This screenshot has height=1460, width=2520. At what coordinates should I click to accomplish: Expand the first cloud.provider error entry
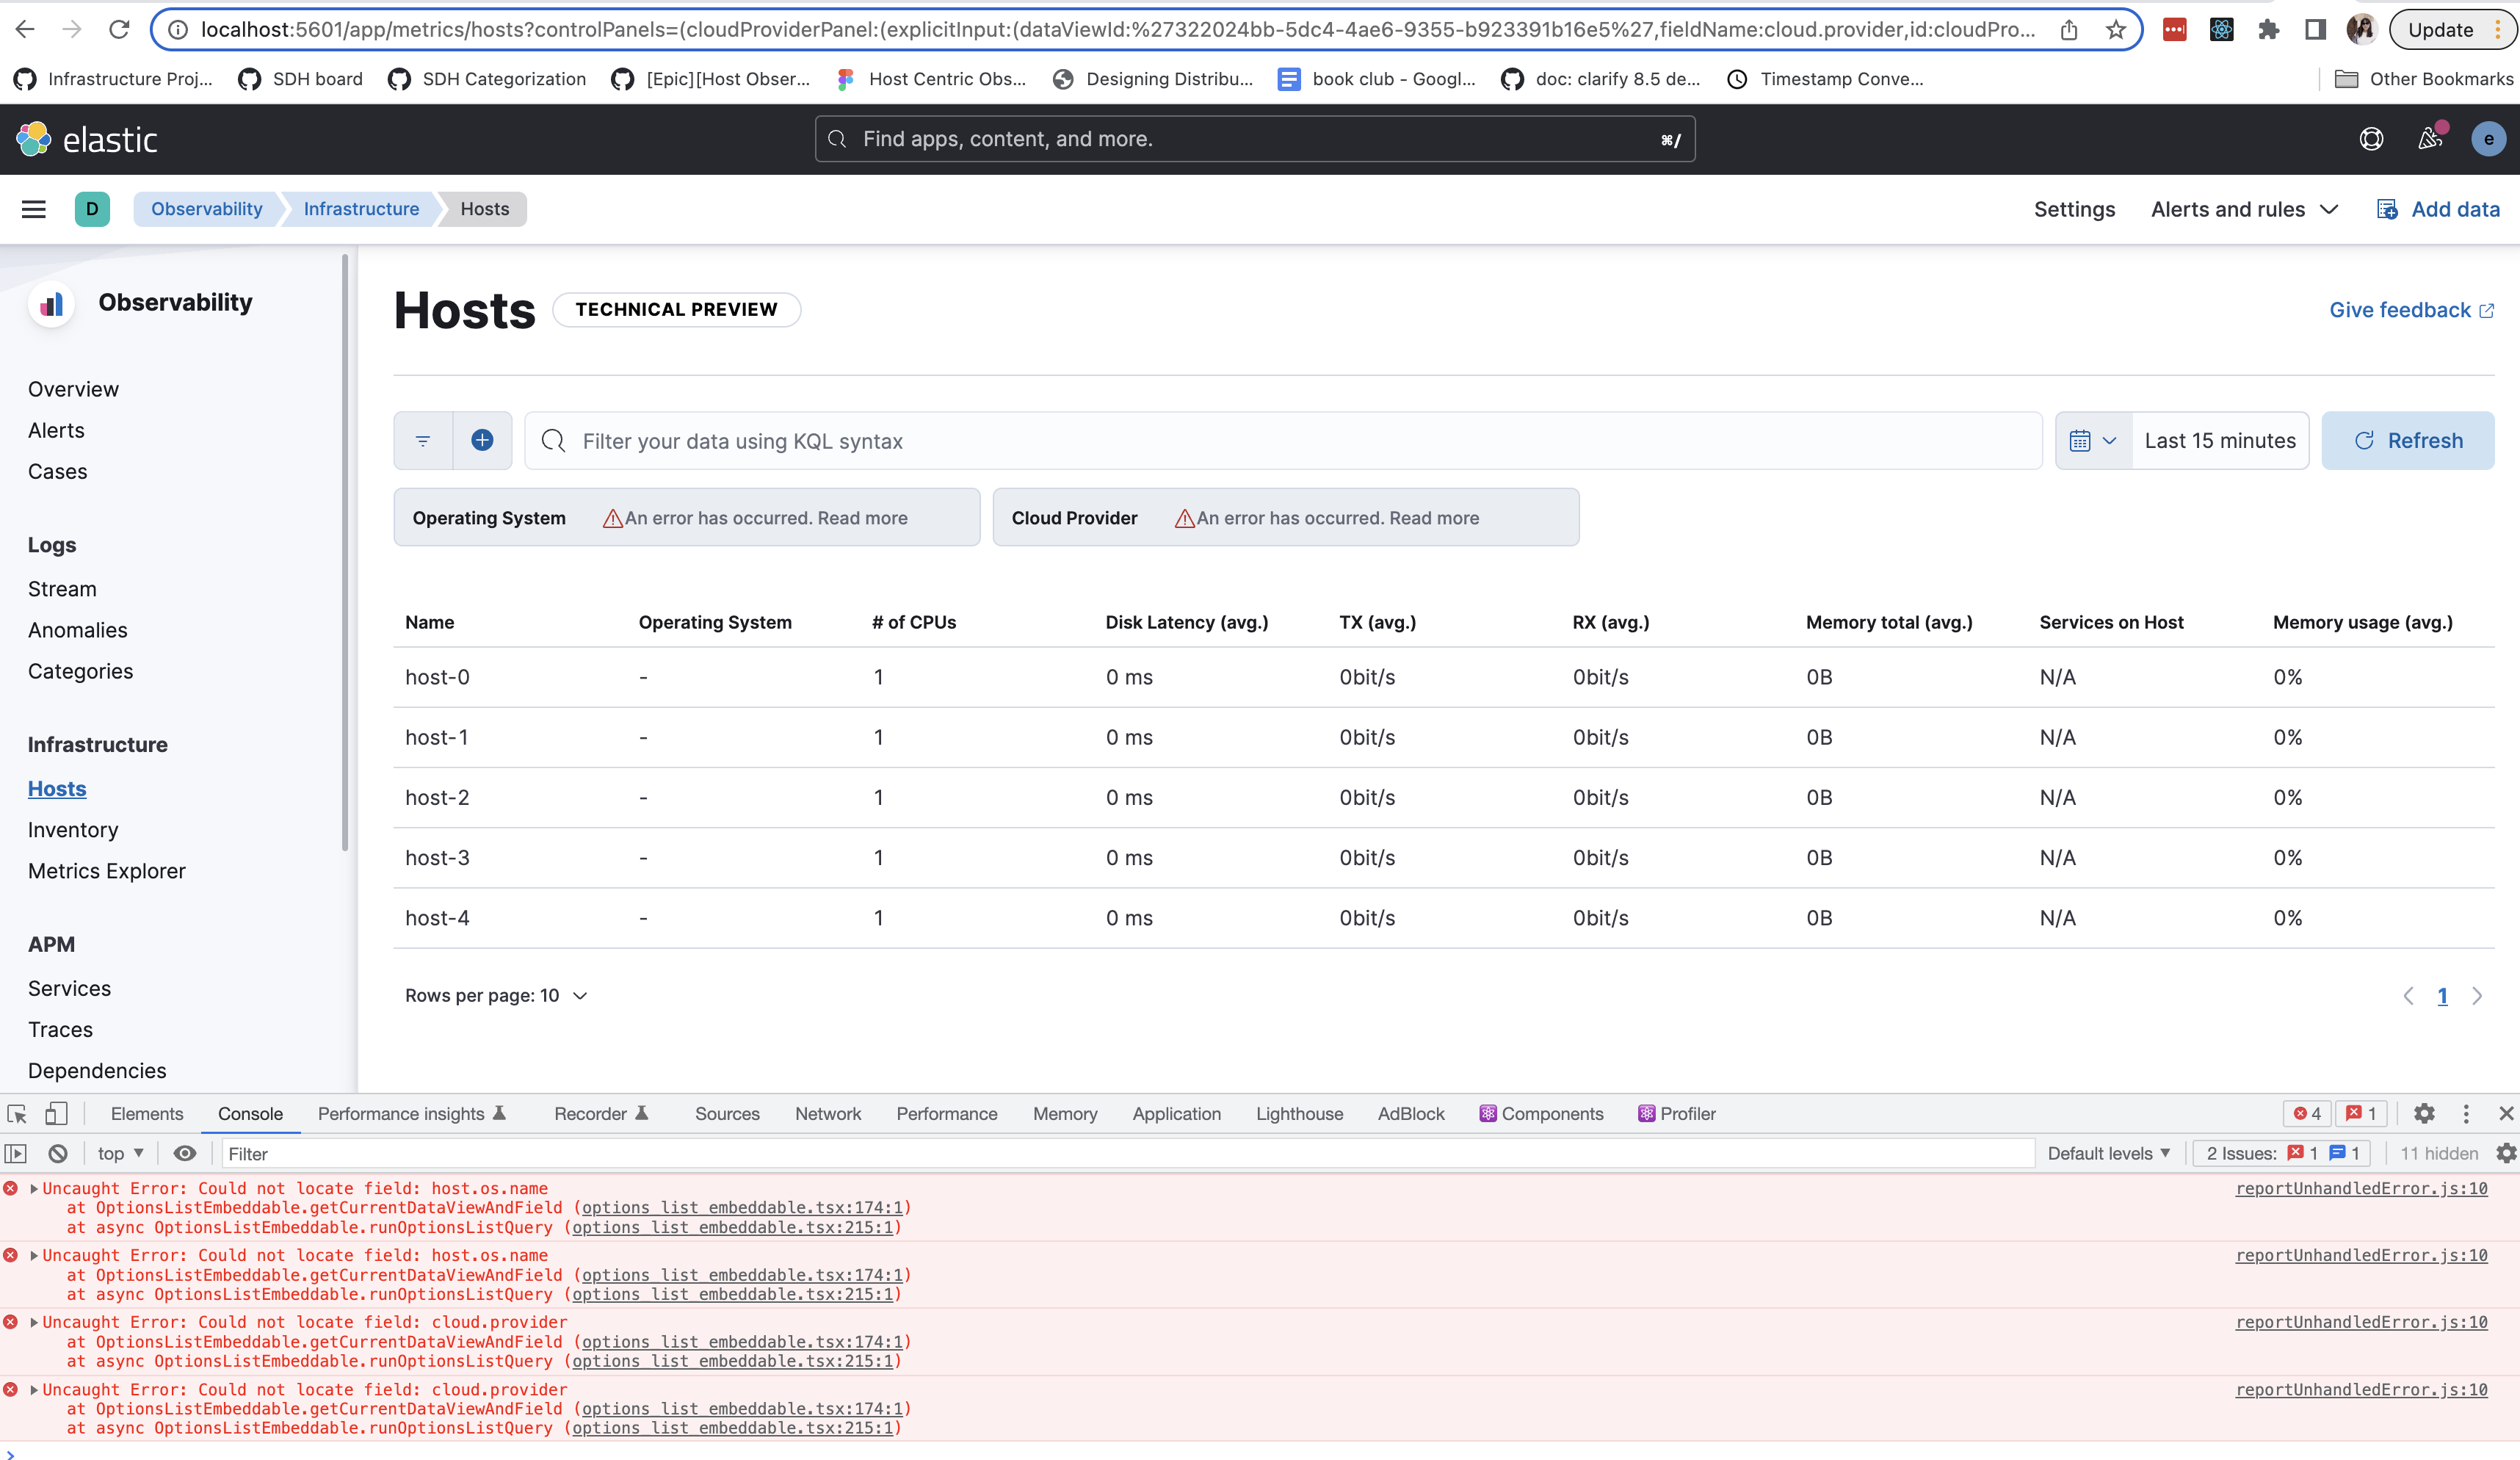34,1322
